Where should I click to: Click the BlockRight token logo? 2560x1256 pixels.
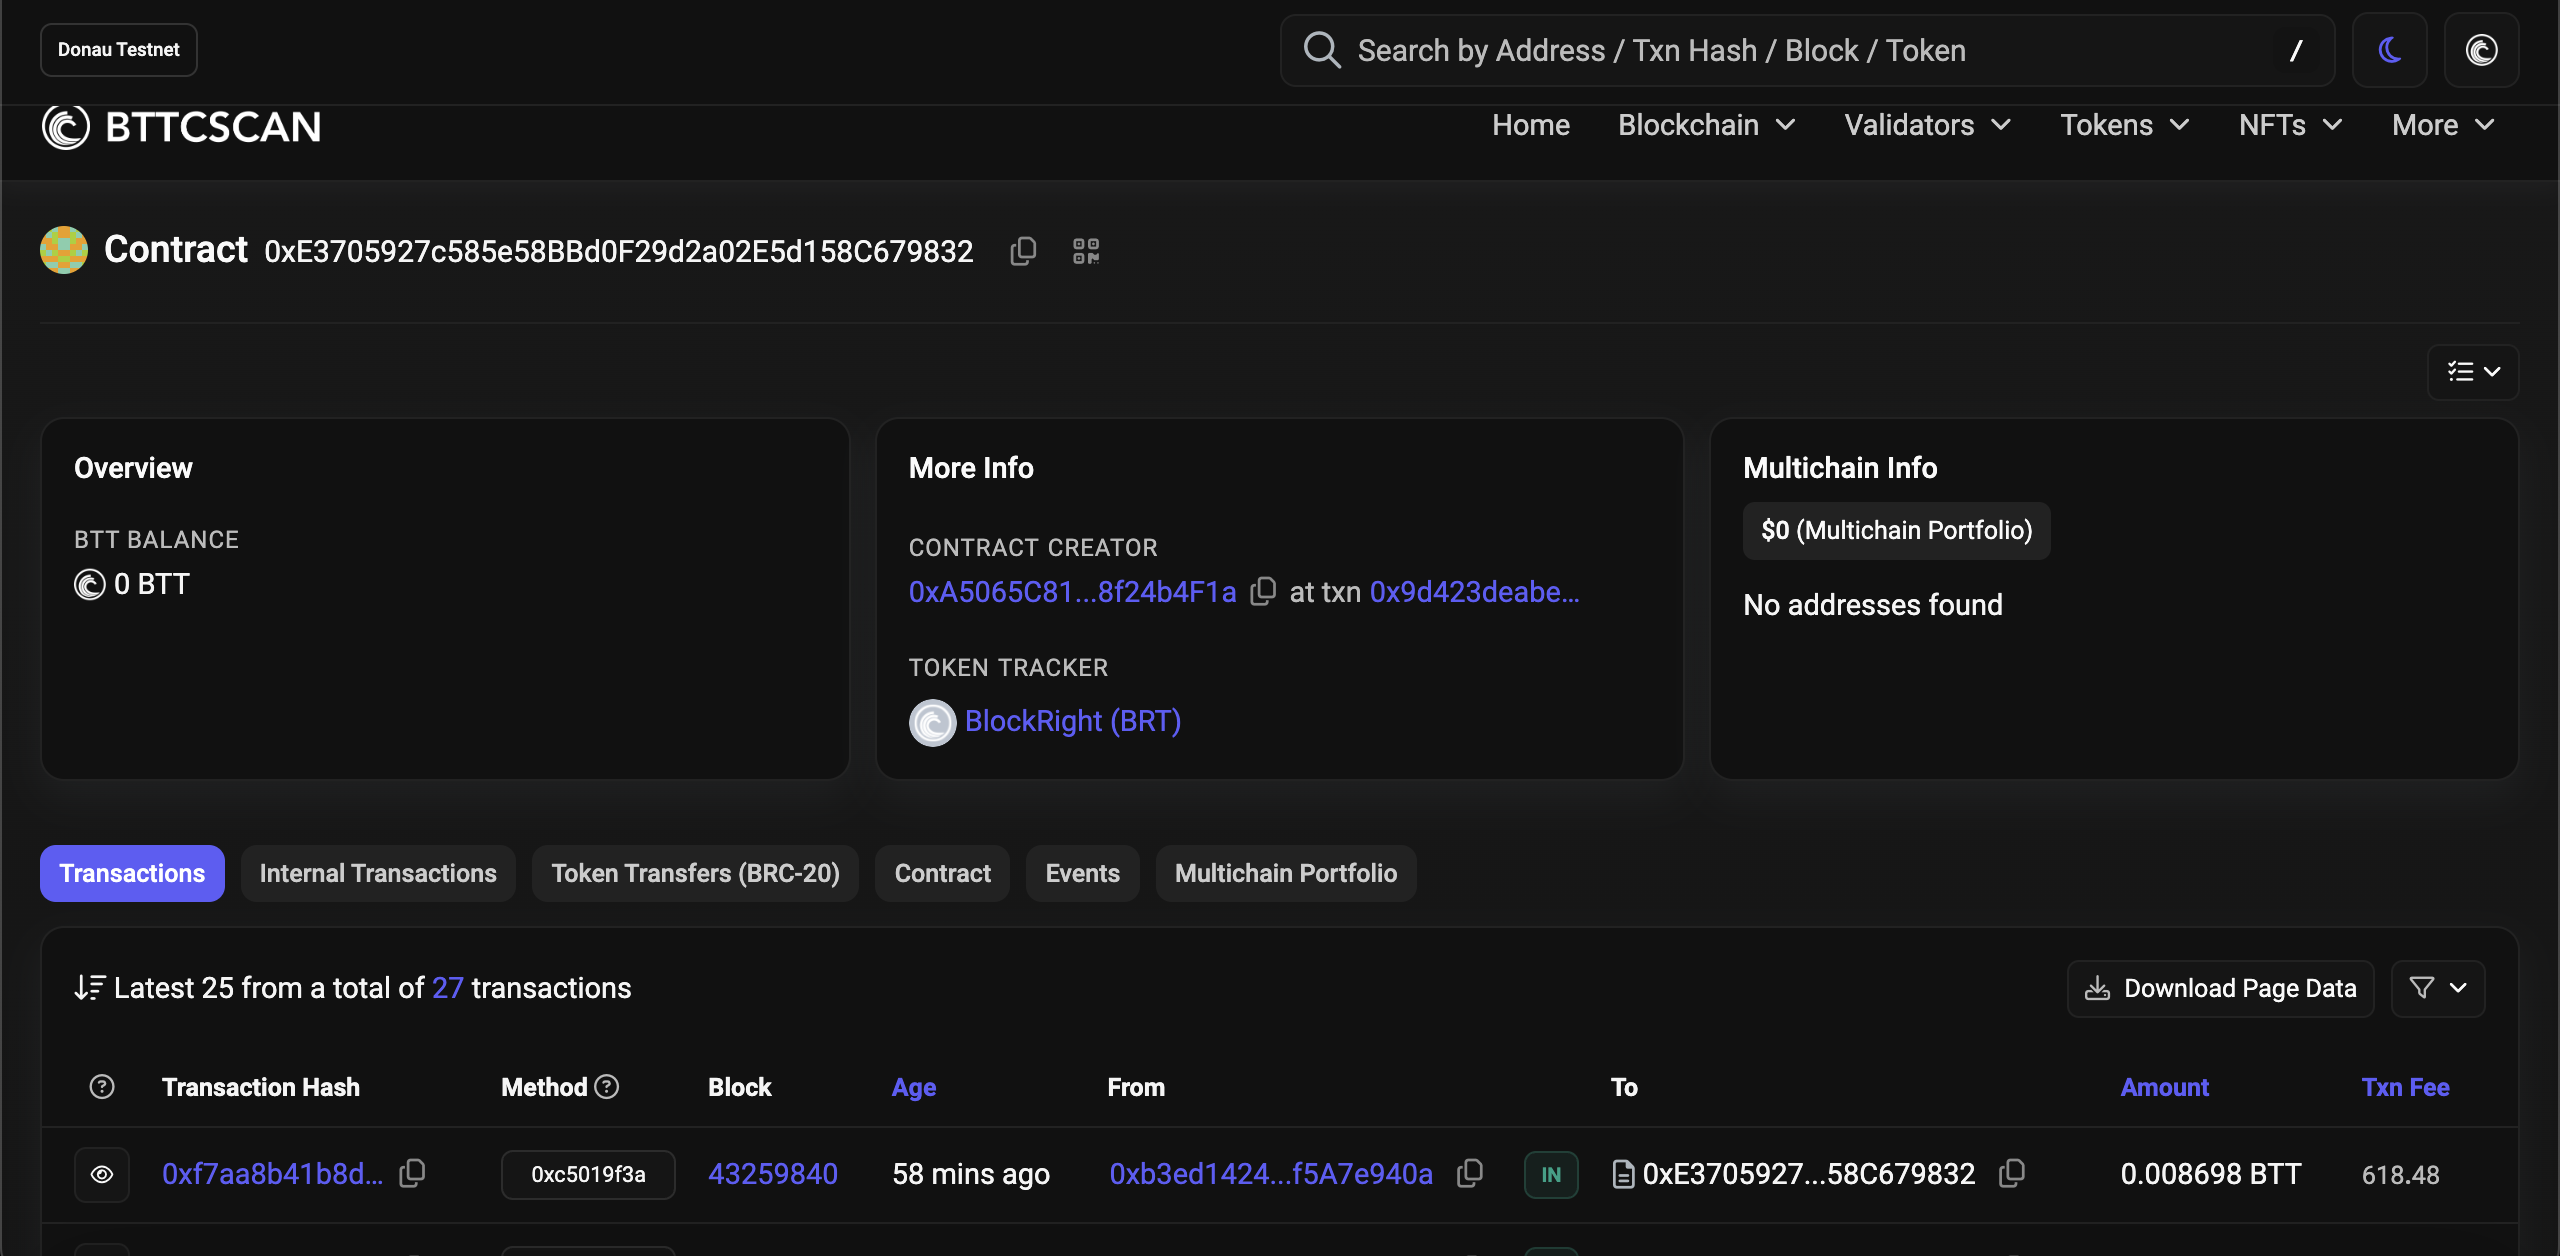pyautogui.click(x=932, y=722)
